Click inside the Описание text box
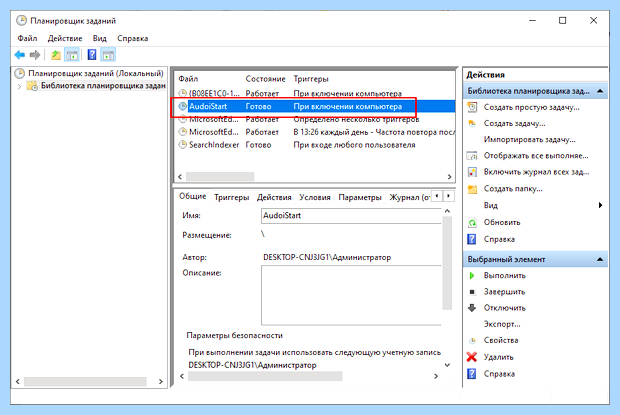This screenshot has width=620, height=415. (351, 295)
